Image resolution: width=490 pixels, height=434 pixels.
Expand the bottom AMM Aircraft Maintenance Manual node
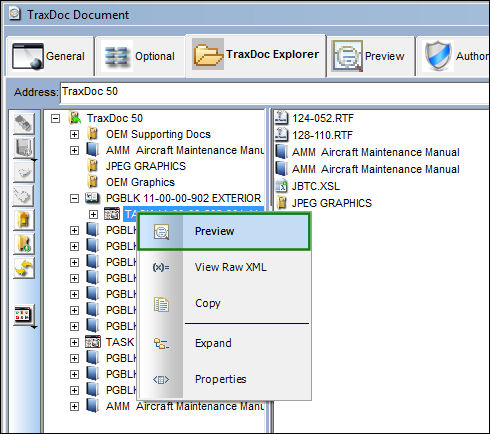point(74,406)
